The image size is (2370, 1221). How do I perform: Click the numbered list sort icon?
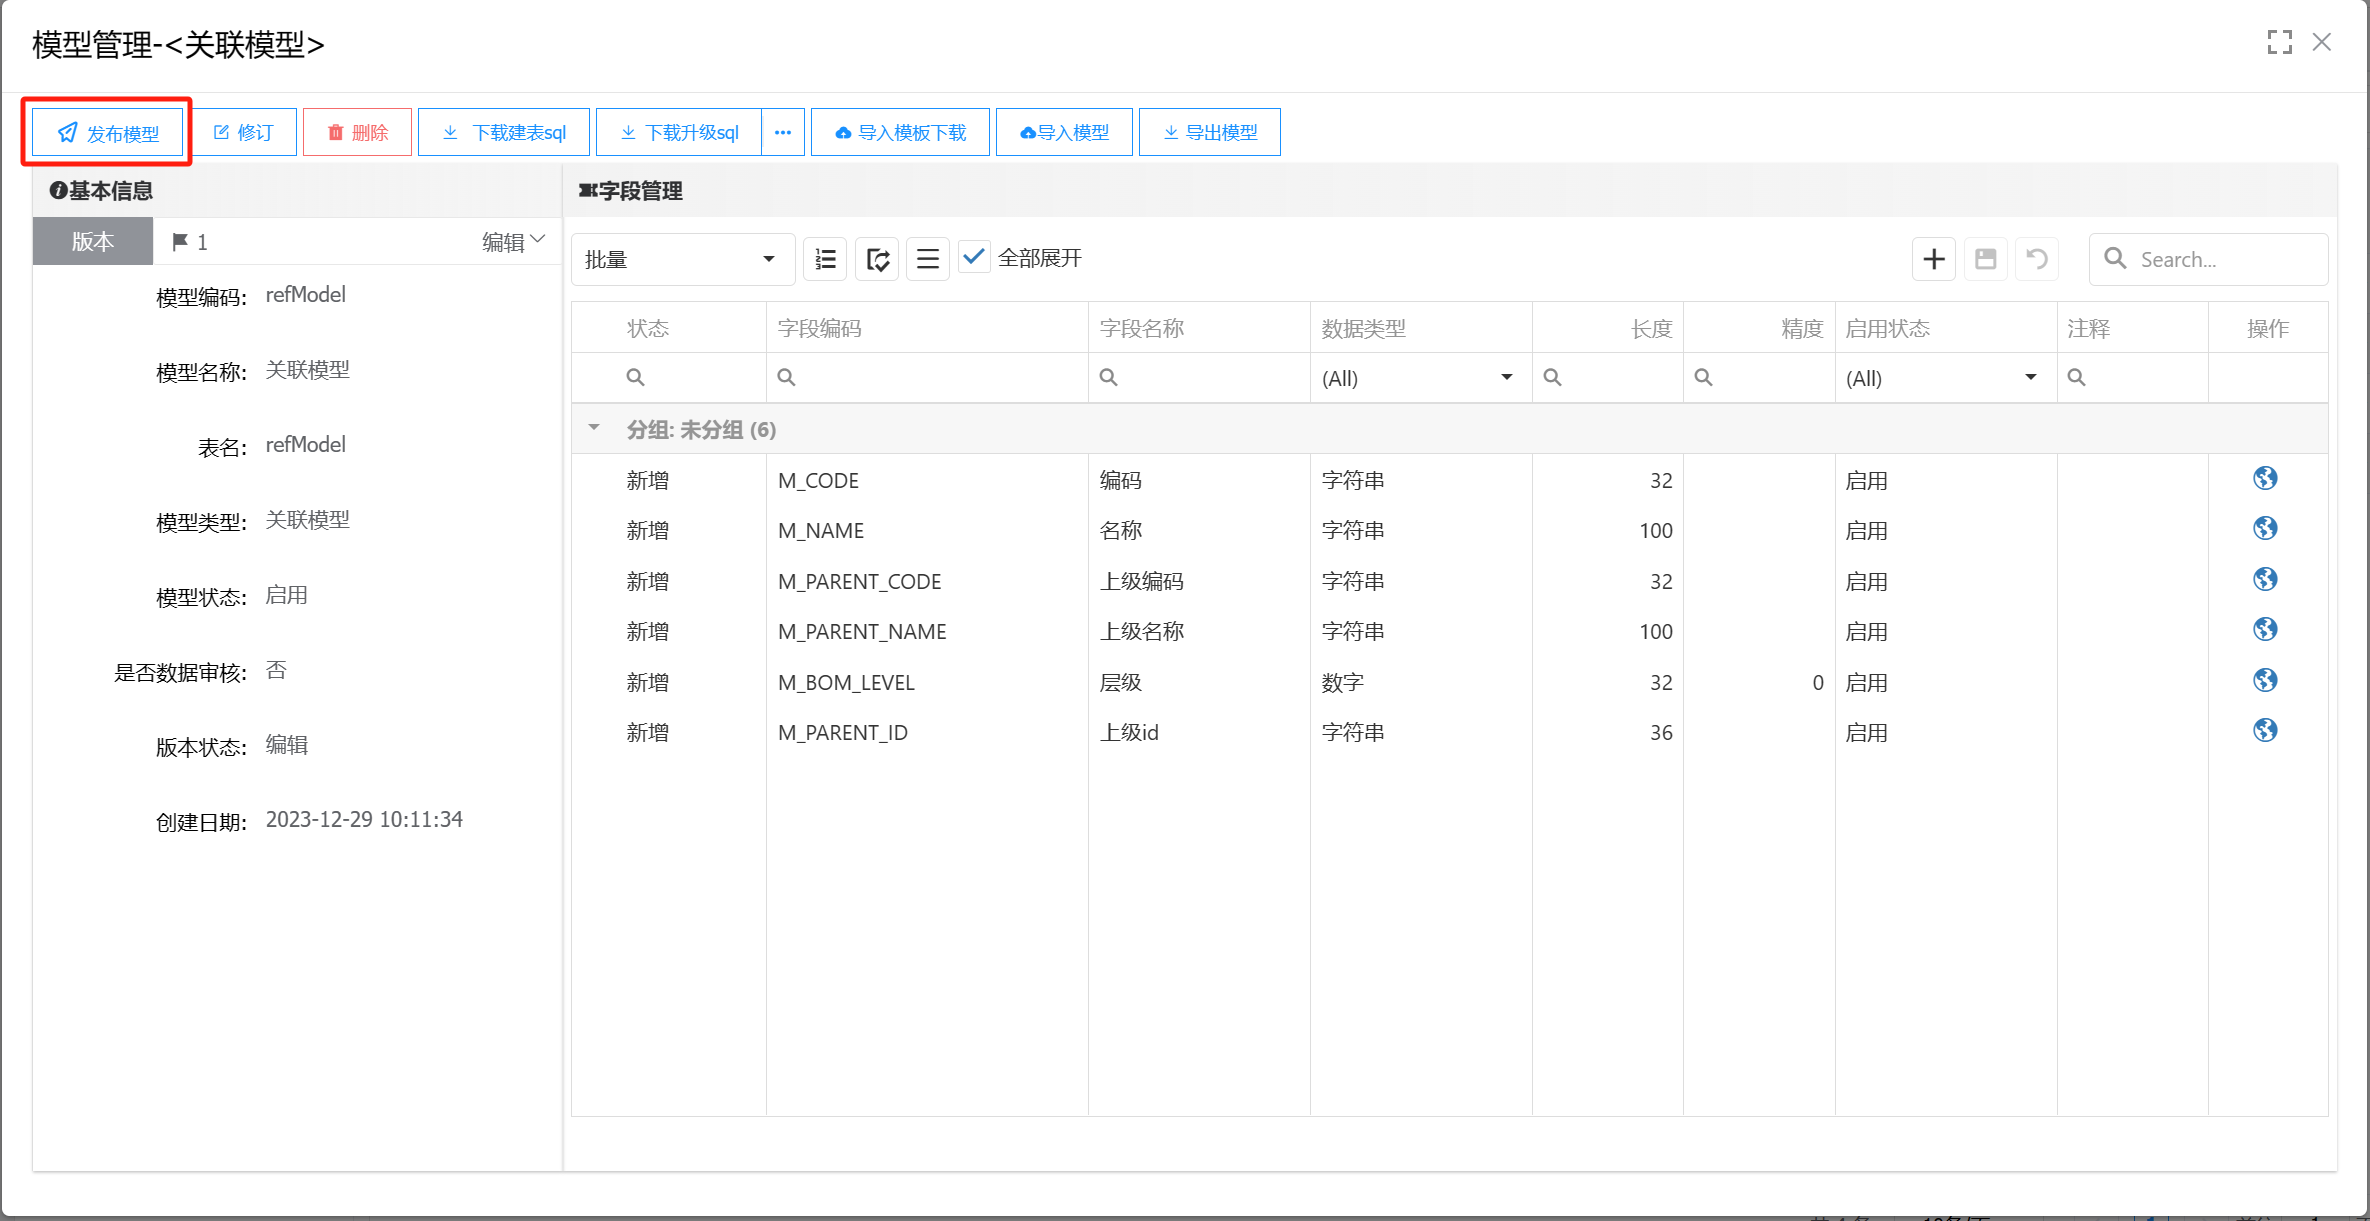825,260
